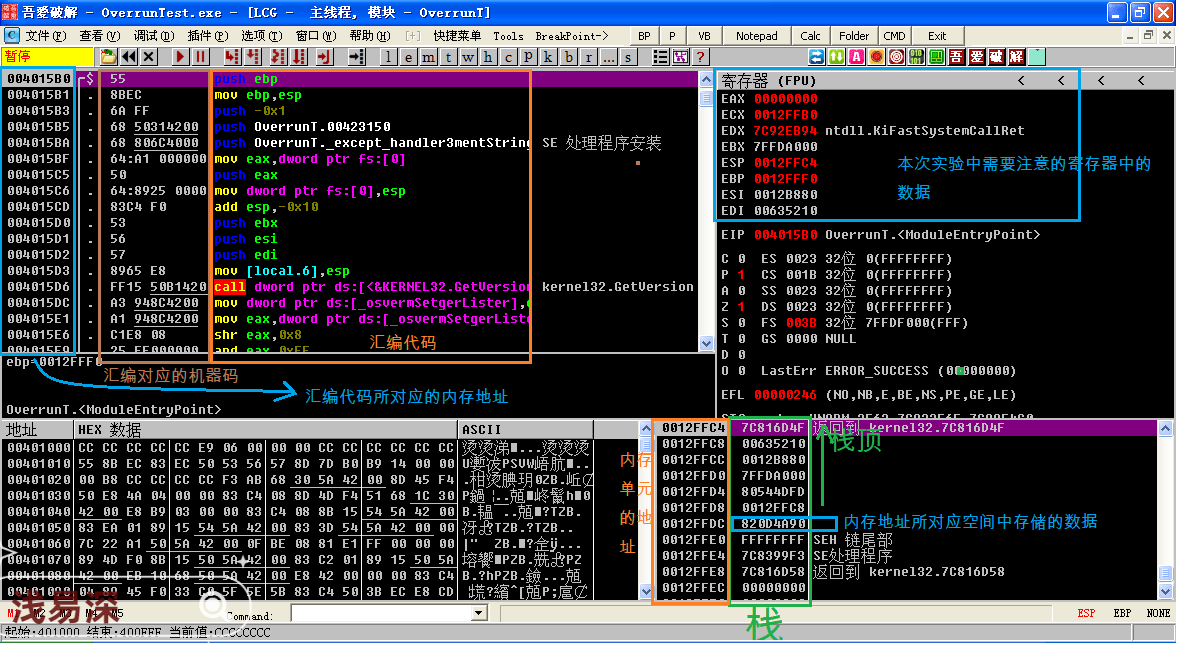Open the 快捷菜单 menu
The height and width of the screenshot is (648, 1180).
pyautogui.click(x=458, y=36)
